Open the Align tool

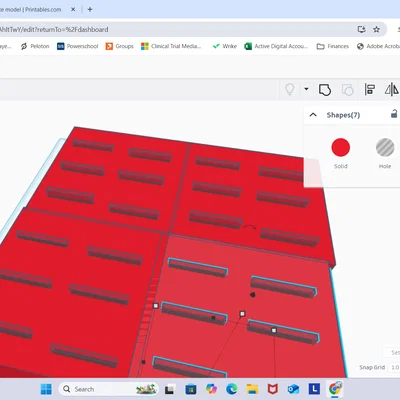click(x=370, y=89)
